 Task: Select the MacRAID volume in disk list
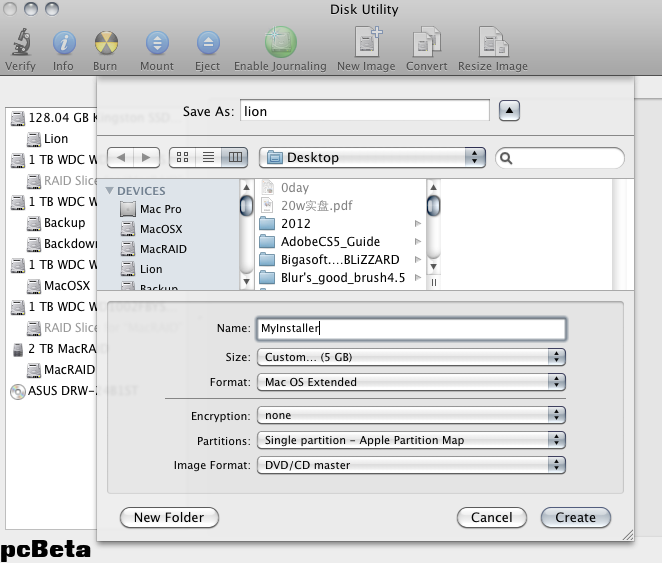[x=61, y=370]
